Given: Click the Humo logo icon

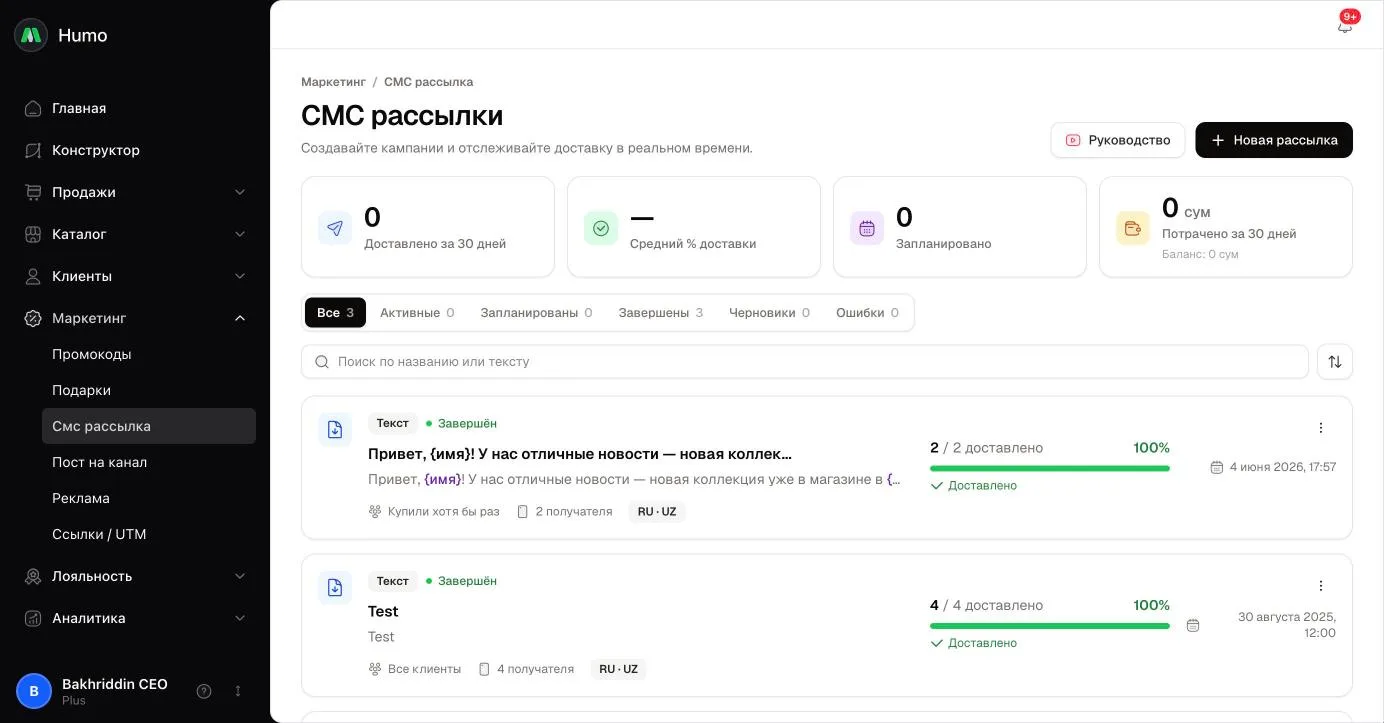Looking at the screenshot, I should coord(31,35).
